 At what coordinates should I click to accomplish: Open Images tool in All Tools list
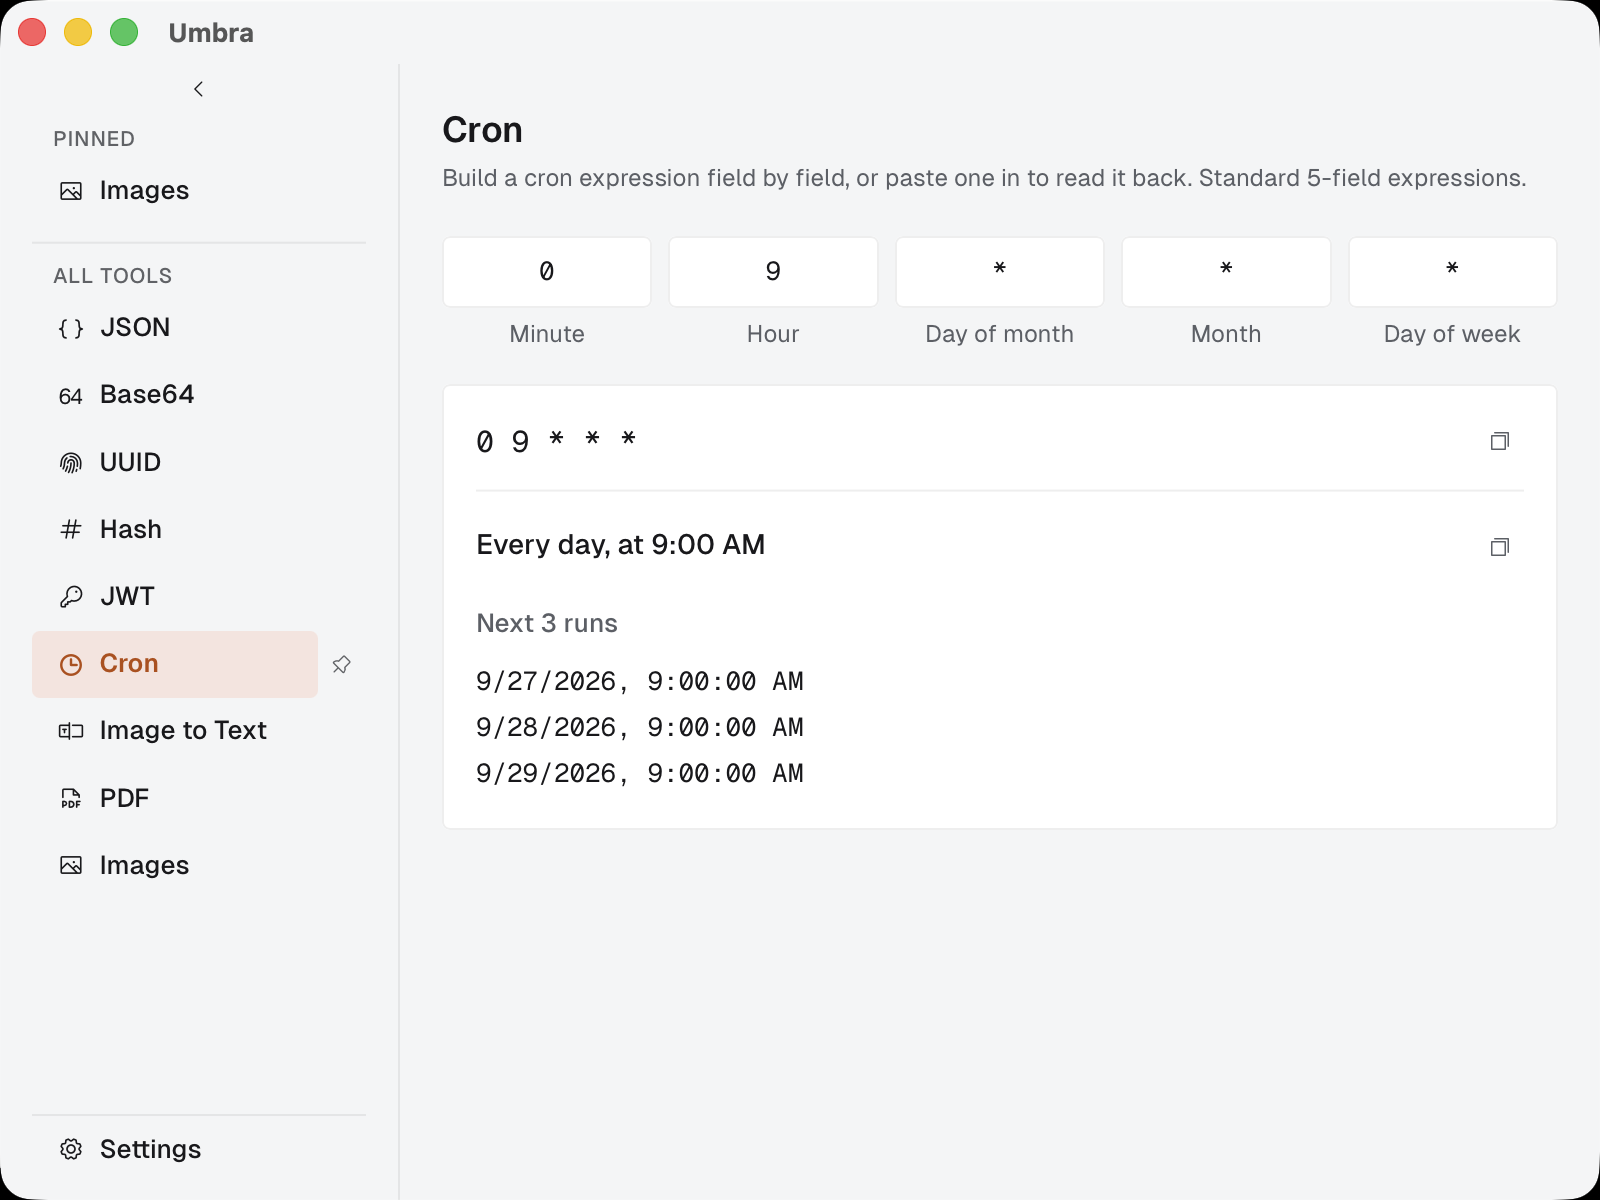click(x=175, y=865)
